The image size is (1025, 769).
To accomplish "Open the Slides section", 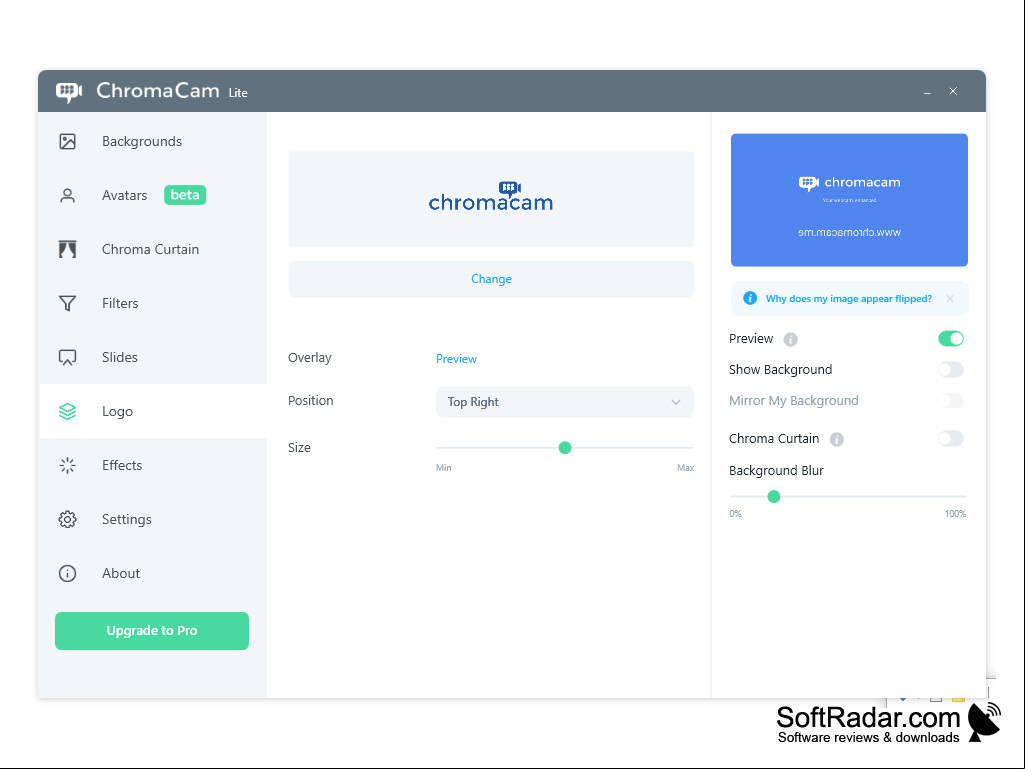I will point(153,357).
